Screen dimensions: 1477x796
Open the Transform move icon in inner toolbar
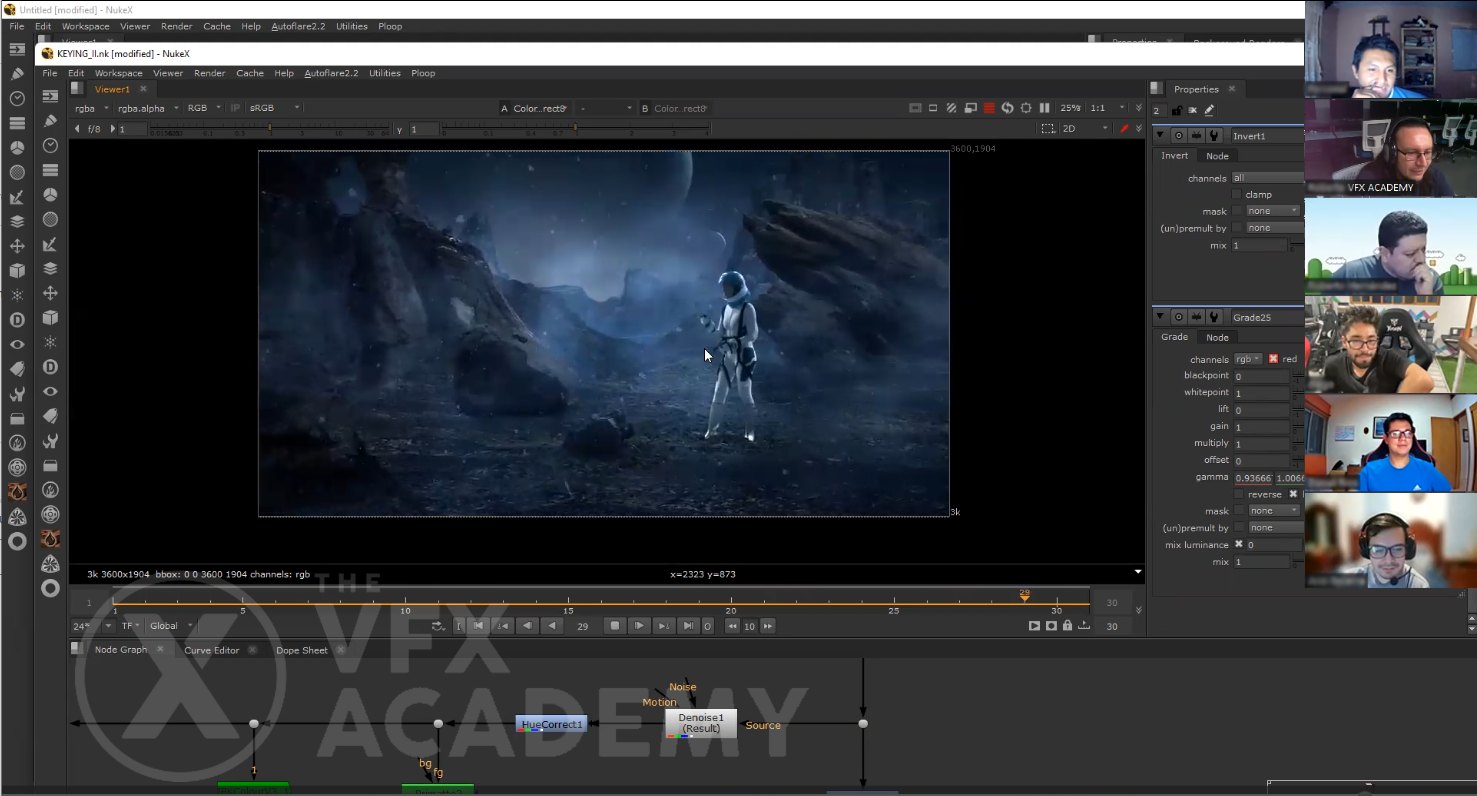pyautogui.click(x=50, y=293)
